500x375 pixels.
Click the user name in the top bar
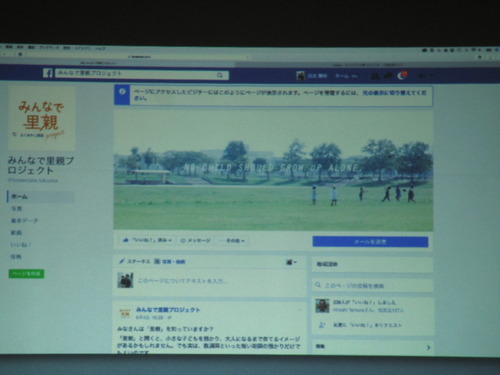click(x=317, y=76)
